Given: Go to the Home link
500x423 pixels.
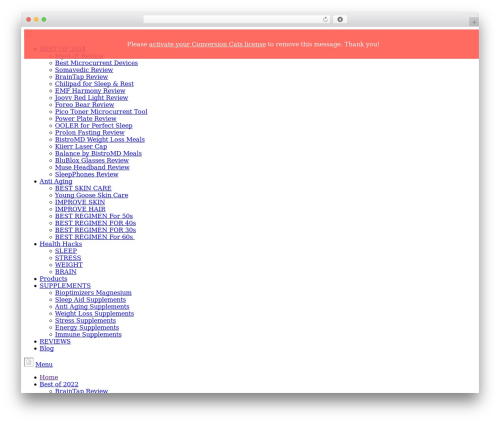Looking at the screenshot, I should pyautogui.click(x=49, y=377).
